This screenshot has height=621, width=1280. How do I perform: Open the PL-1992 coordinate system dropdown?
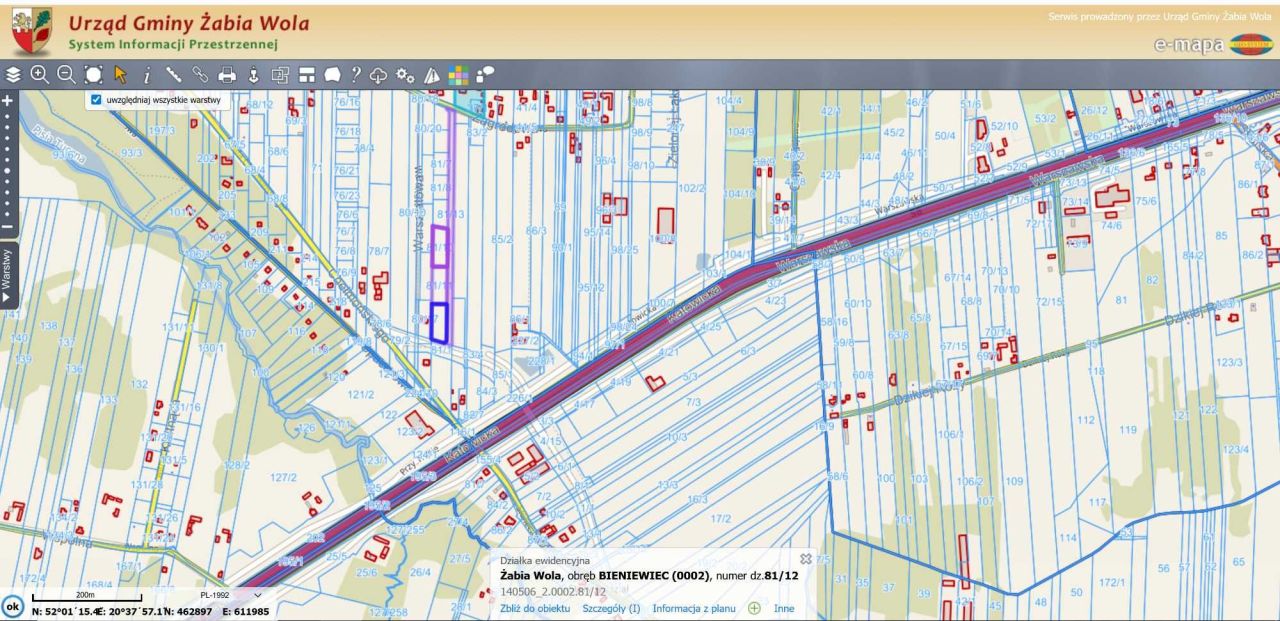coord(230,595)
